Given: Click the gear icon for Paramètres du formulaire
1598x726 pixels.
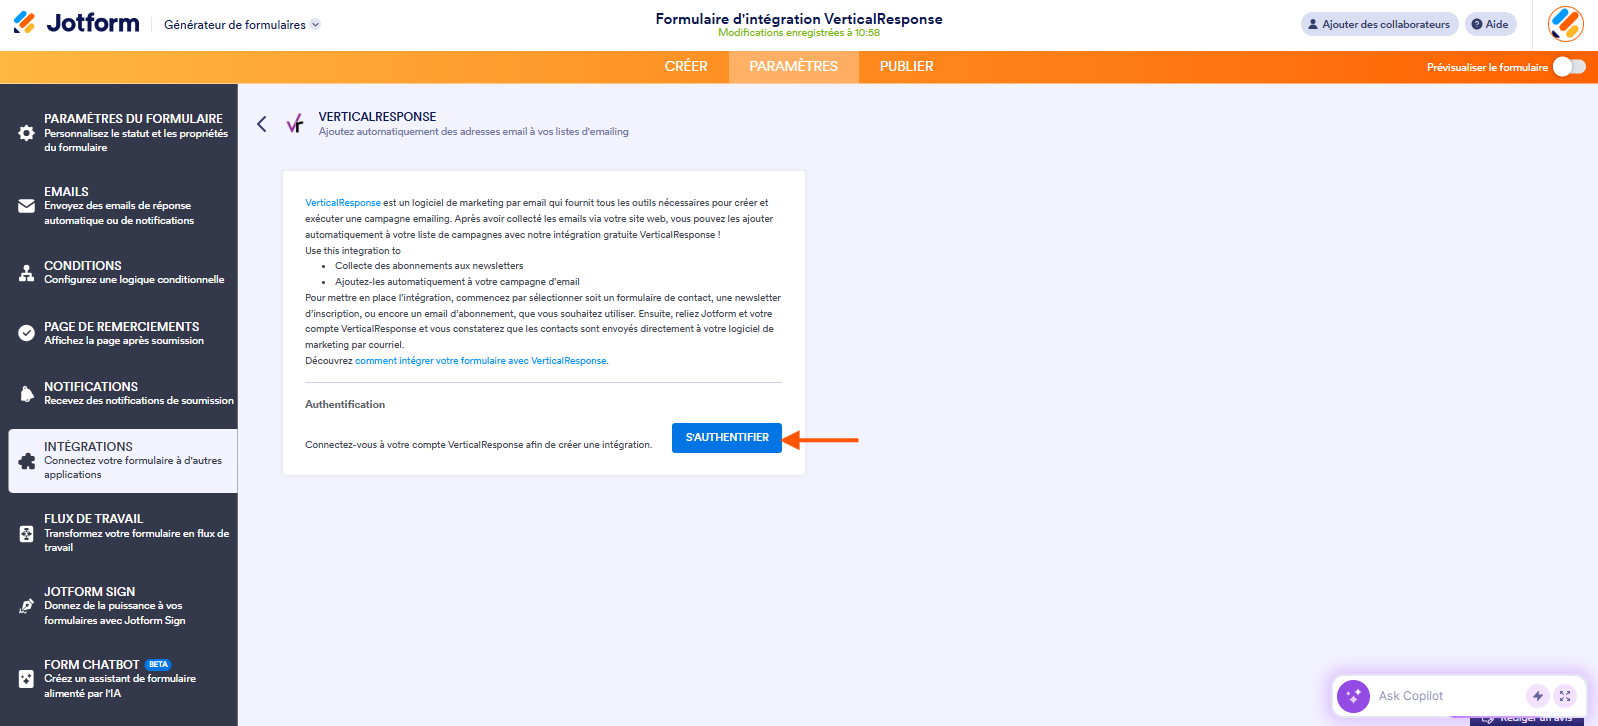Looking at the screenshot, I should [27, 133].
